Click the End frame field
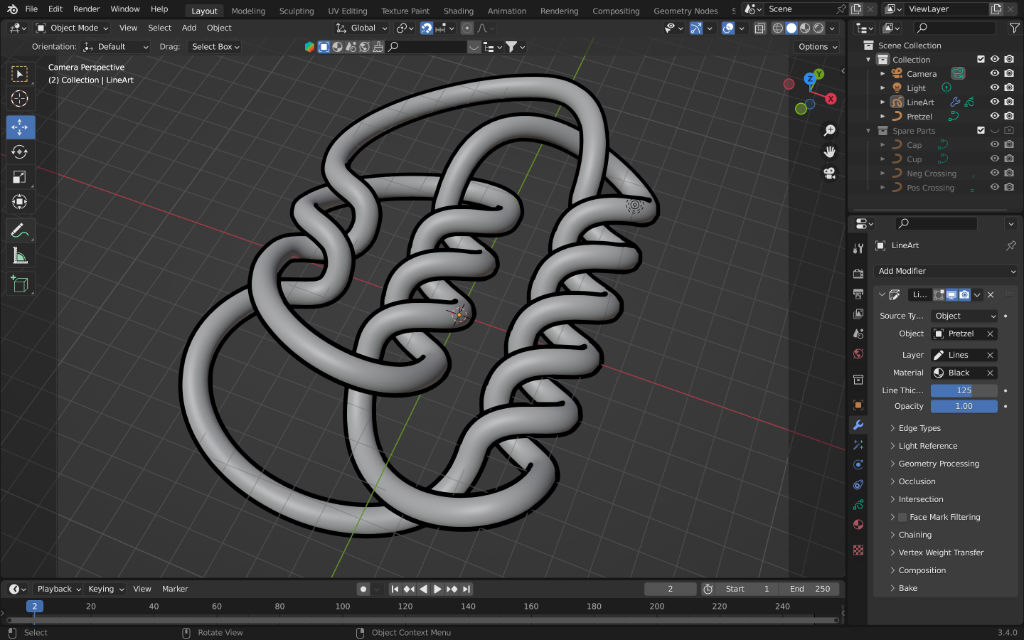The image size is (1024, 640). point(809,589)
